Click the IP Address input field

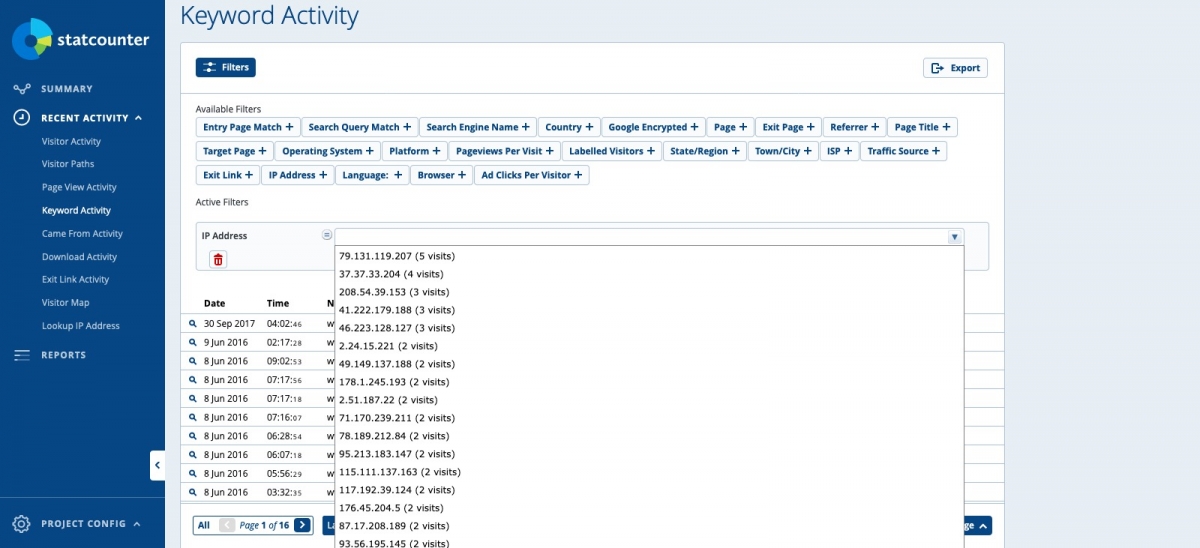pos(641,237)
